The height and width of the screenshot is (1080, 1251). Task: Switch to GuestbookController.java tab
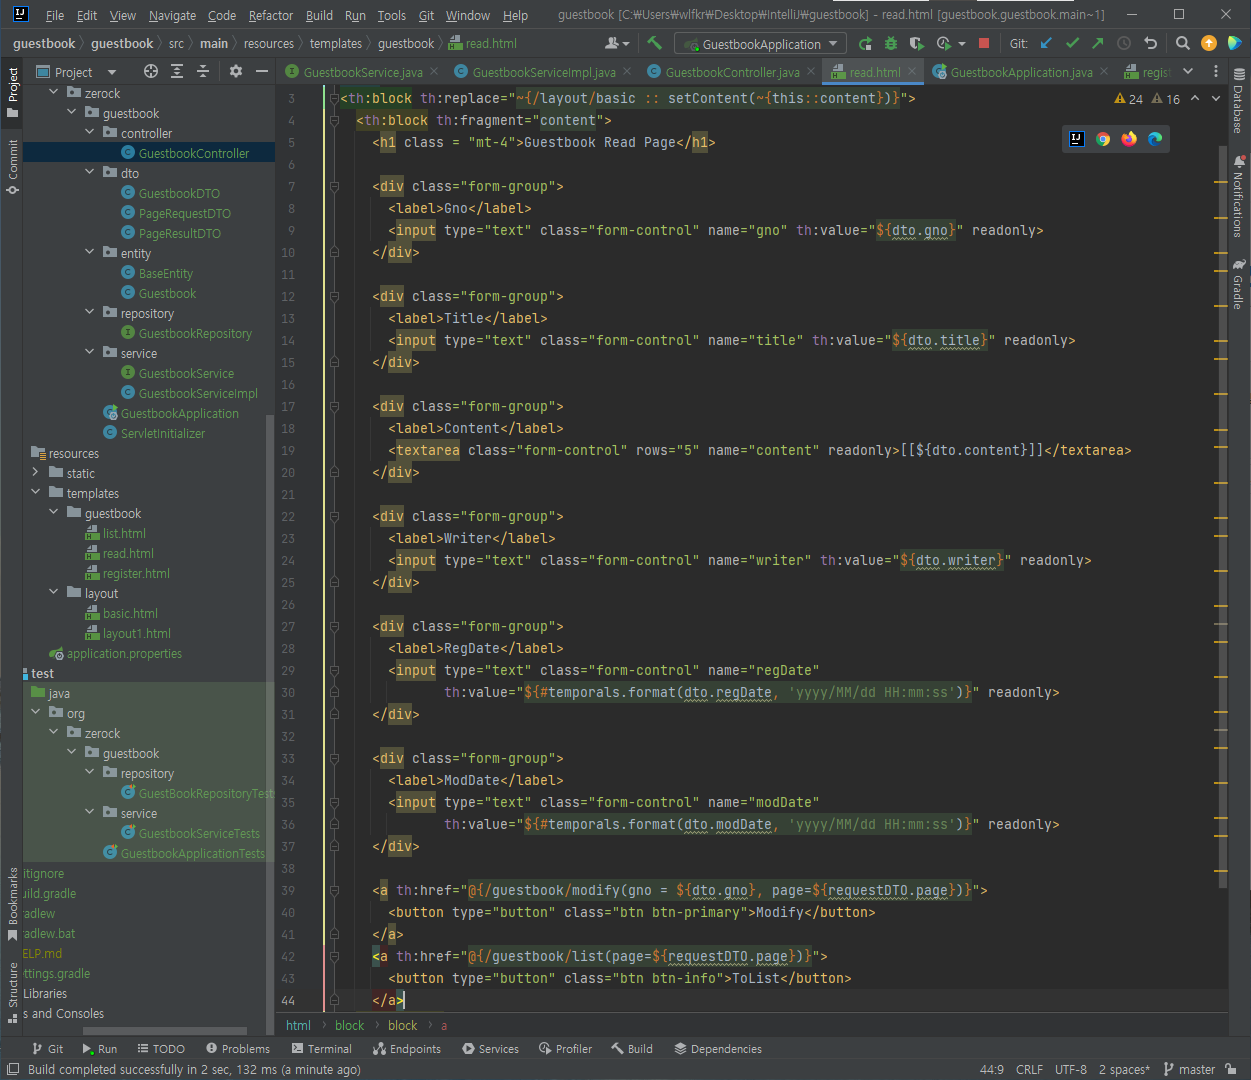pyautogui.click(x=732, y=72)
